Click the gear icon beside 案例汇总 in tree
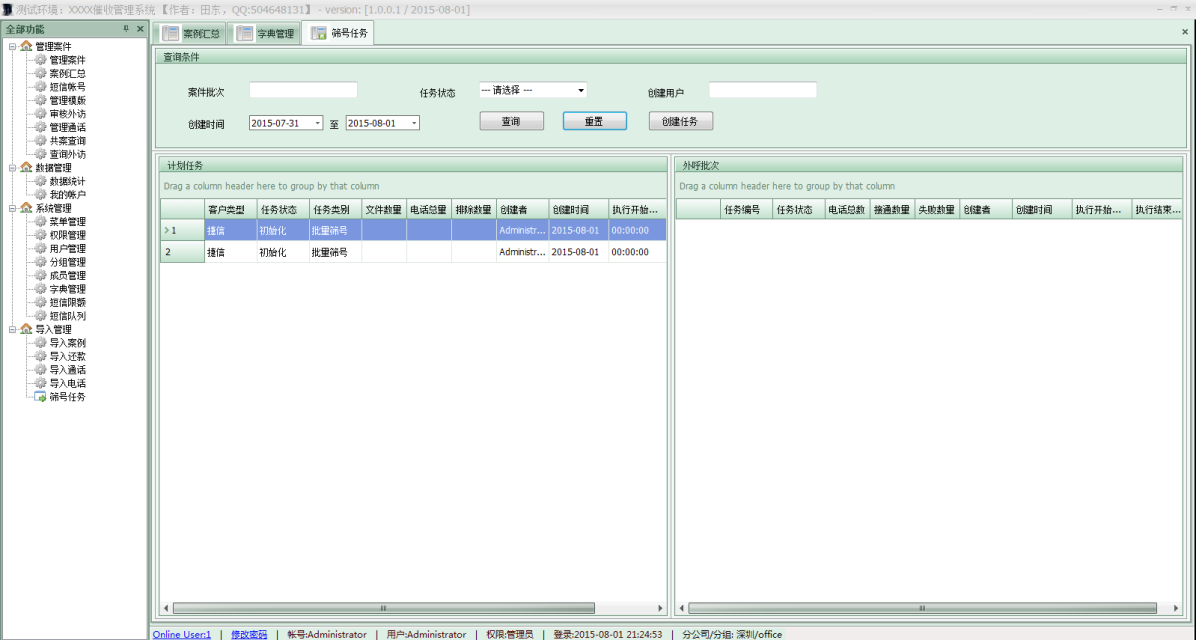 click(41, 73)
